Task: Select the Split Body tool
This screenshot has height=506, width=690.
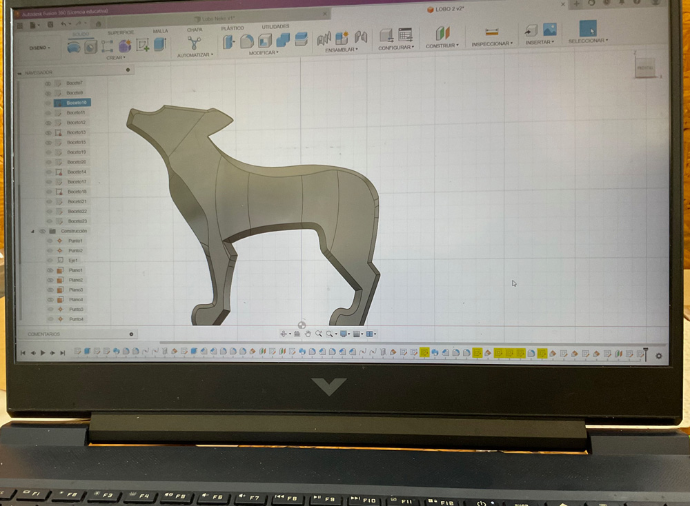Action: tap(301, 39)
